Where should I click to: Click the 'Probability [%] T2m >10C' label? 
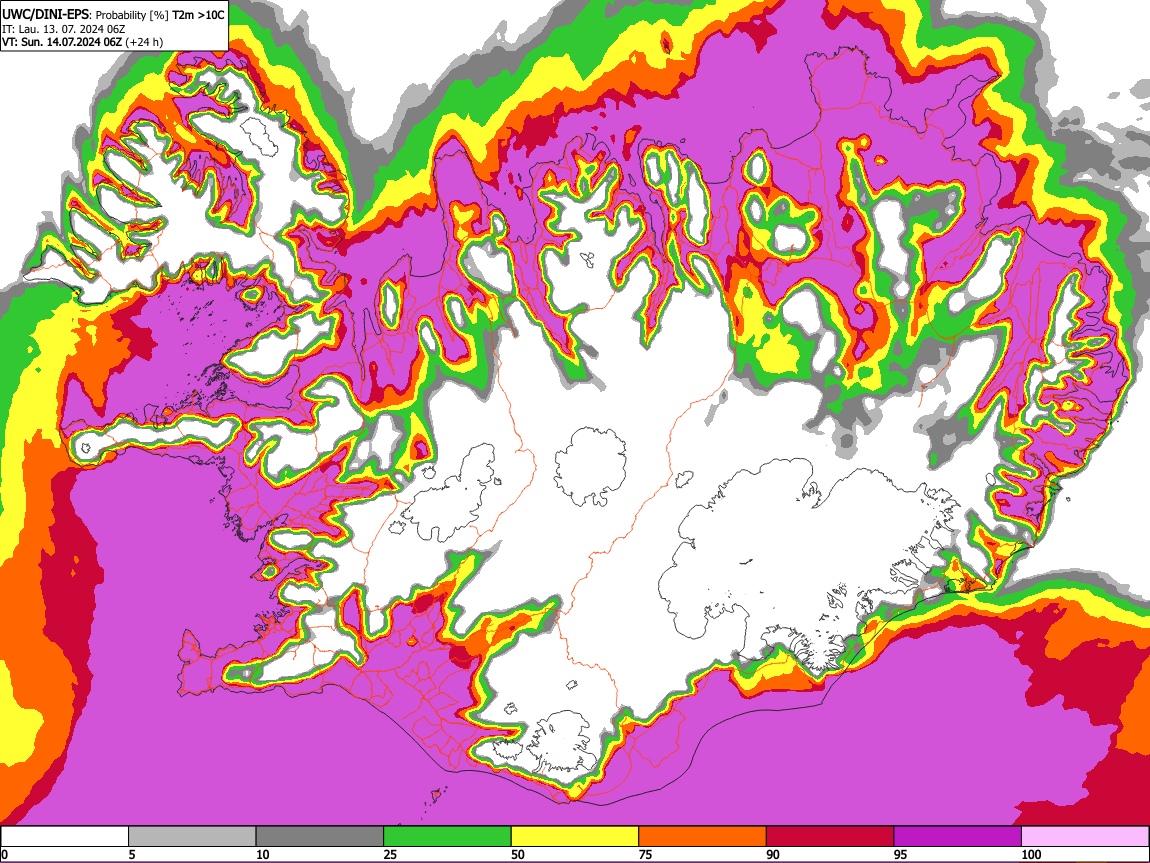[160, 15]
